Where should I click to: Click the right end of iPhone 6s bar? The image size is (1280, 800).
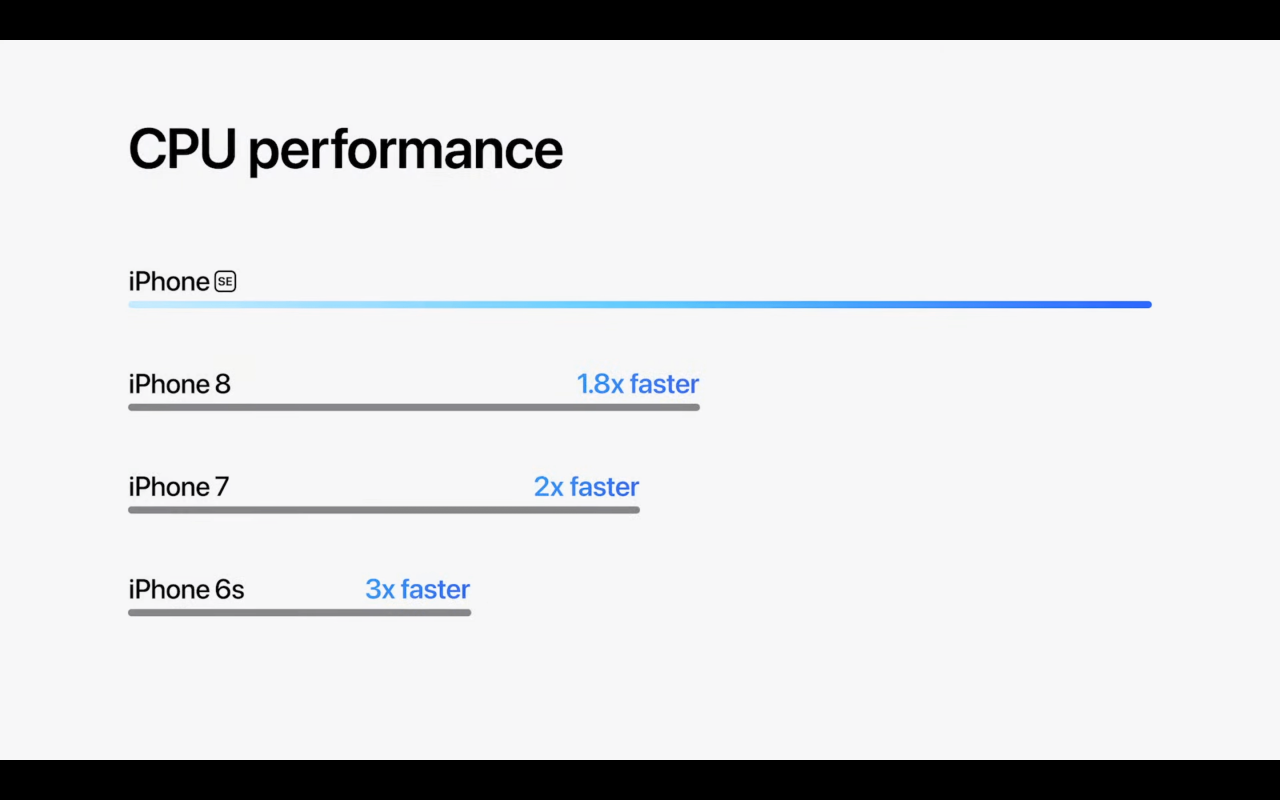[x=464, y=612]
